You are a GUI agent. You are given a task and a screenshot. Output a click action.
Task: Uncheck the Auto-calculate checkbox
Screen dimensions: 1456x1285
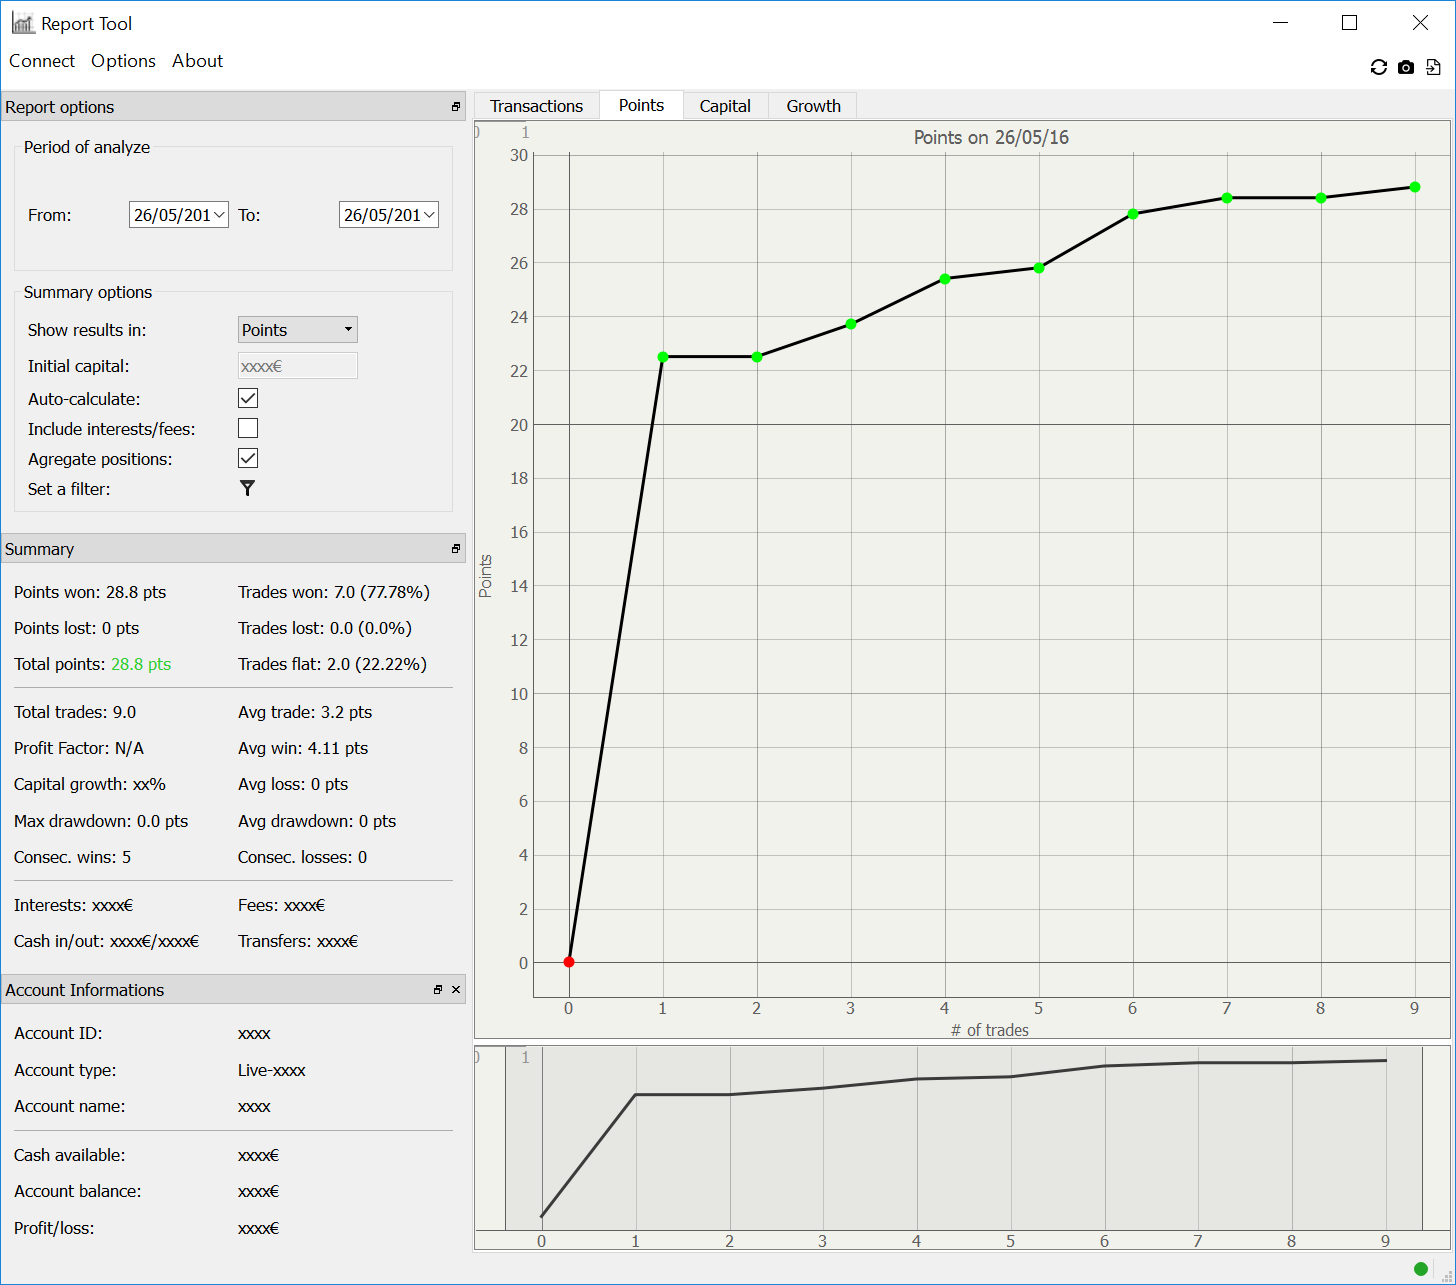click(x=248, y=398)
